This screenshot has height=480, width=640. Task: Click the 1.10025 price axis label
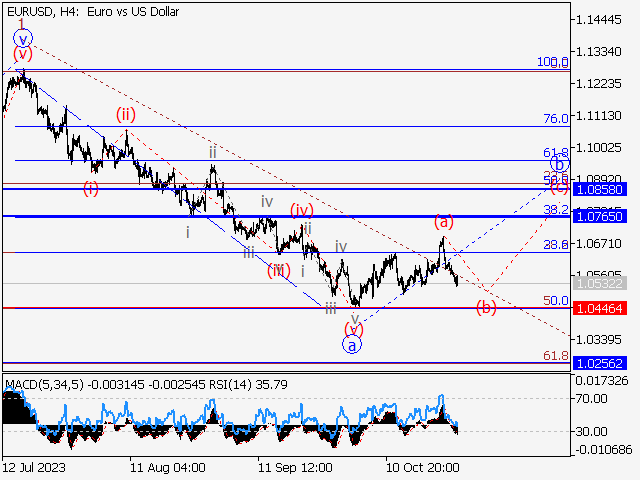599,147
